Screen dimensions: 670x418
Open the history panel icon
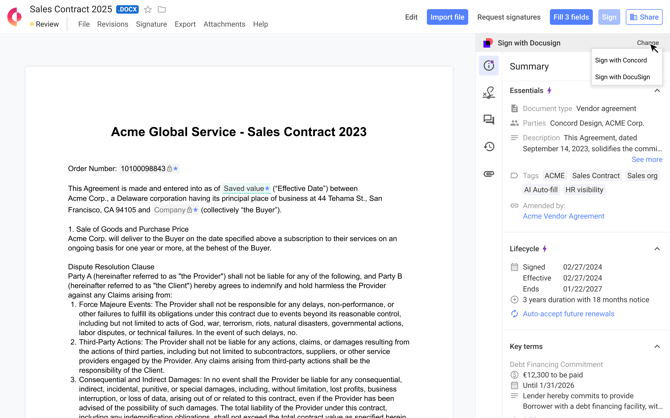click(x=489, y=147)
